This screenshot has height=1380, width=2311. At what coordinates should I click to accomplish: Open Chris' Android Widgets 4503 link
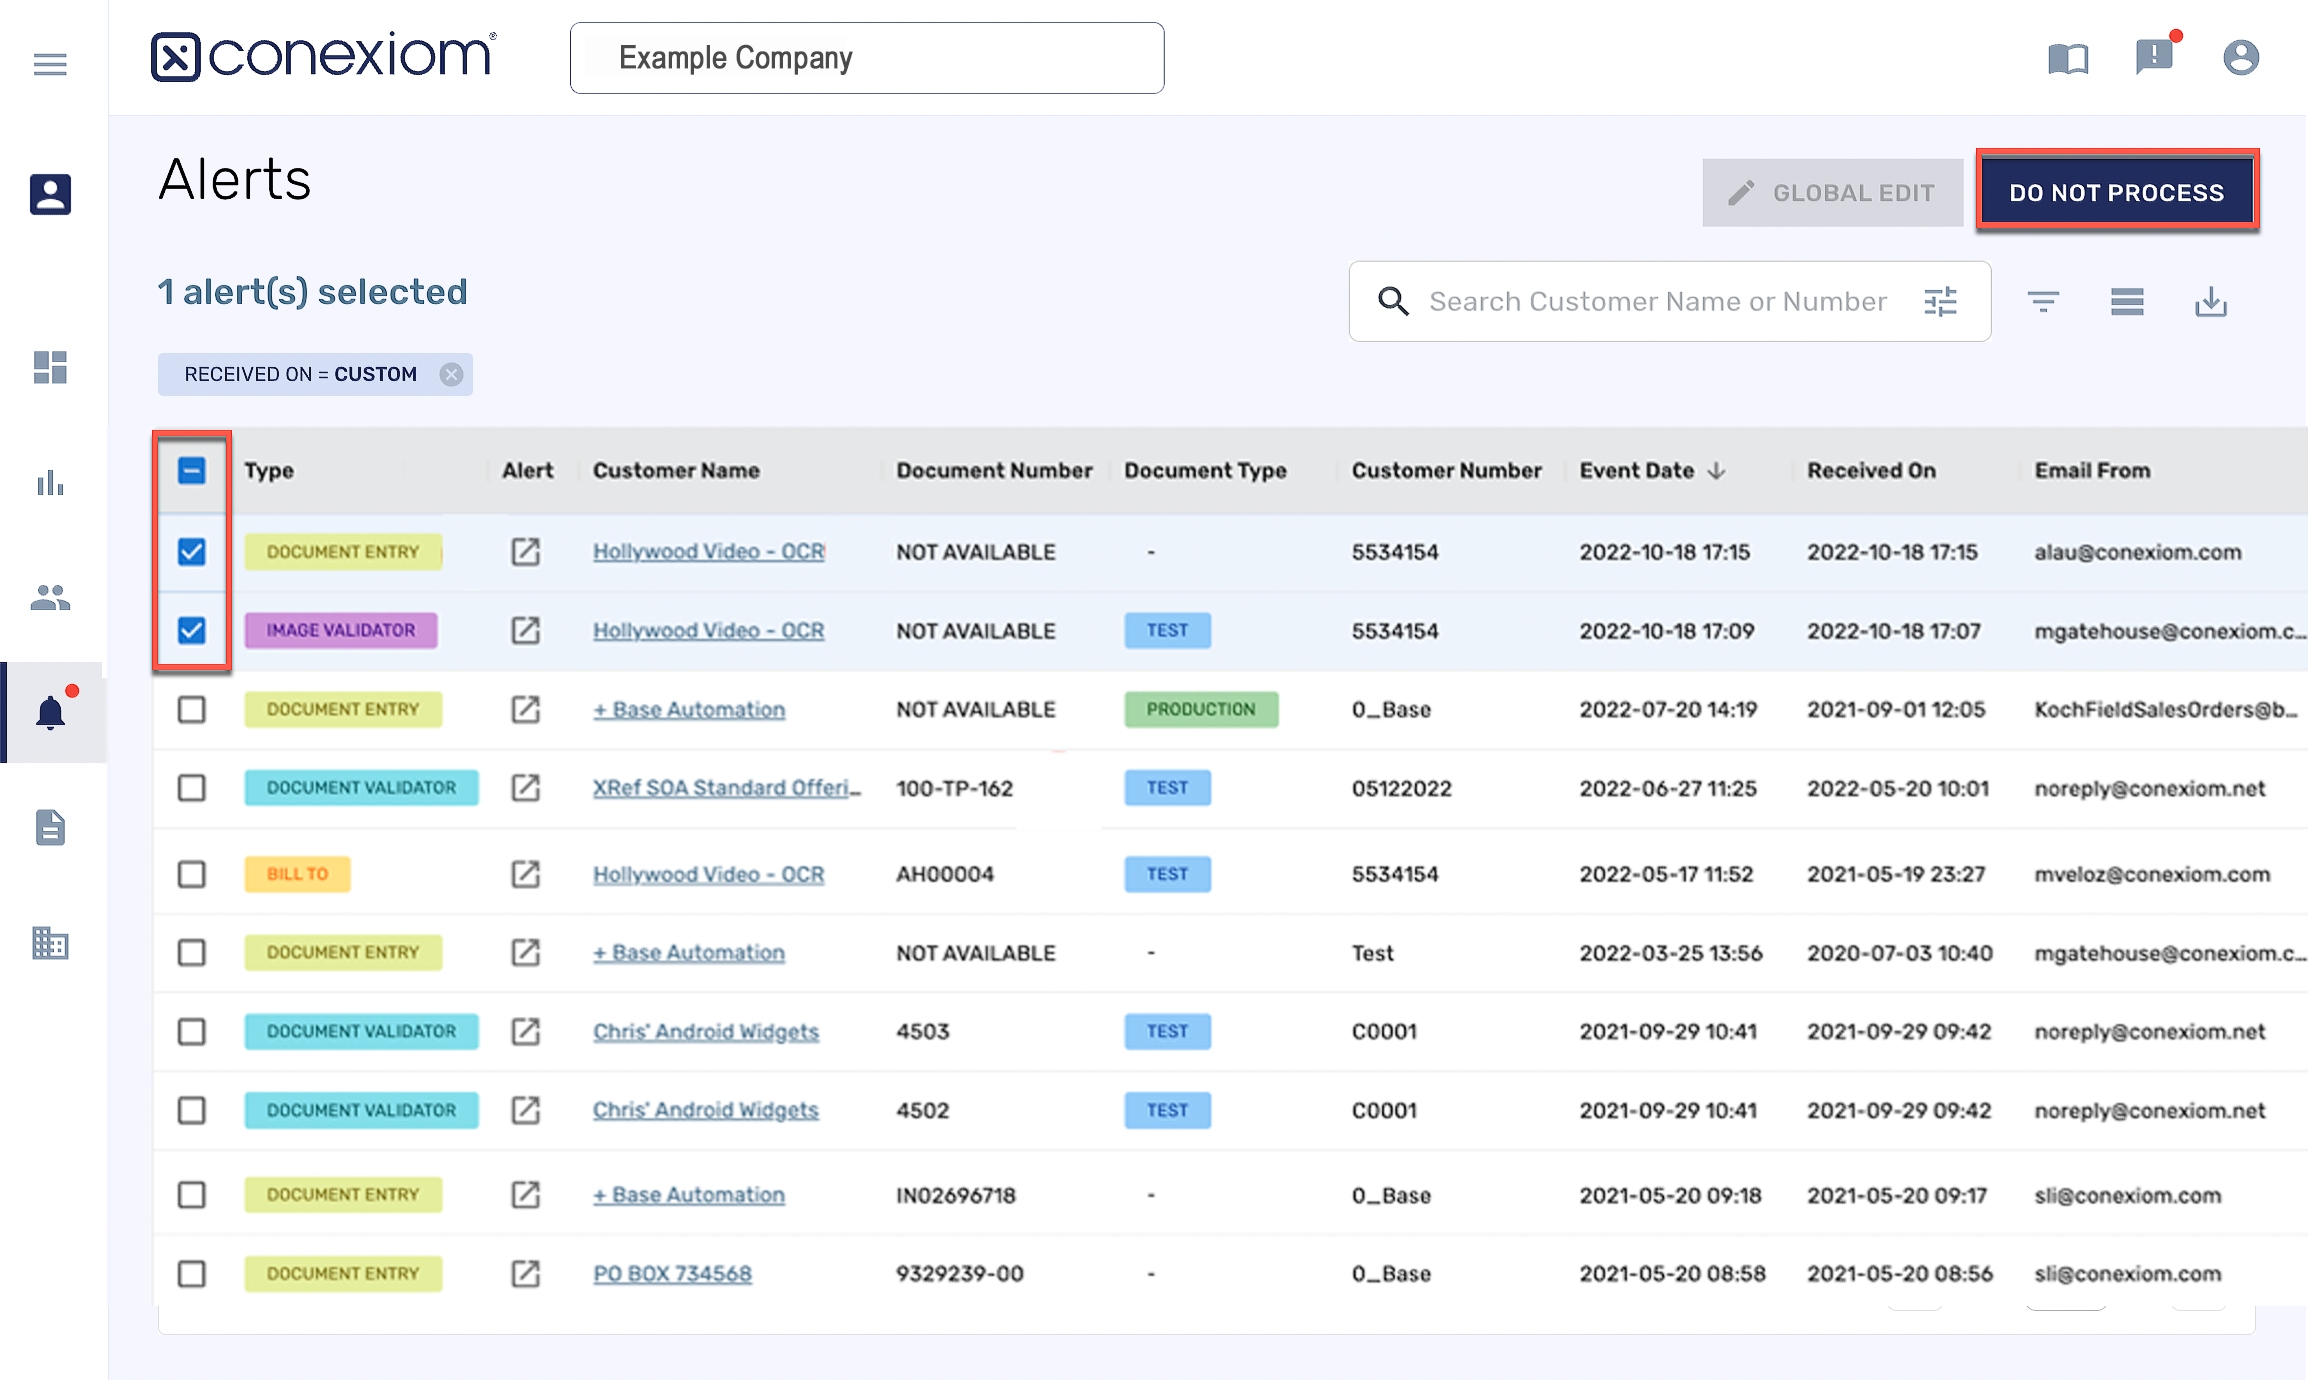(x=705, y=1031)
